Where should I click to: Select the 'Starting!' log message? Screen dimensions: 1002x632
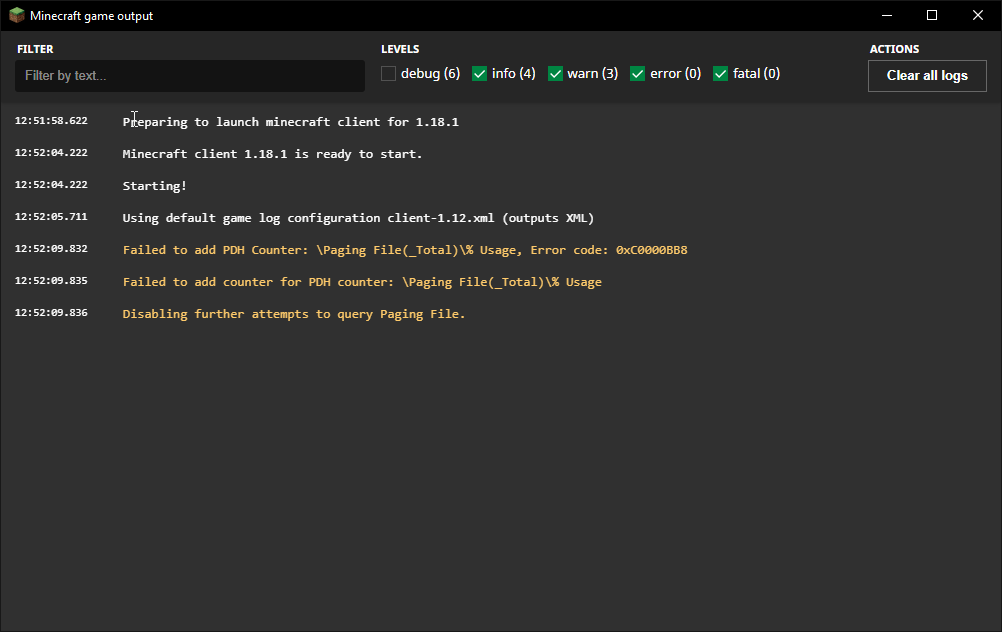[154, 186]
